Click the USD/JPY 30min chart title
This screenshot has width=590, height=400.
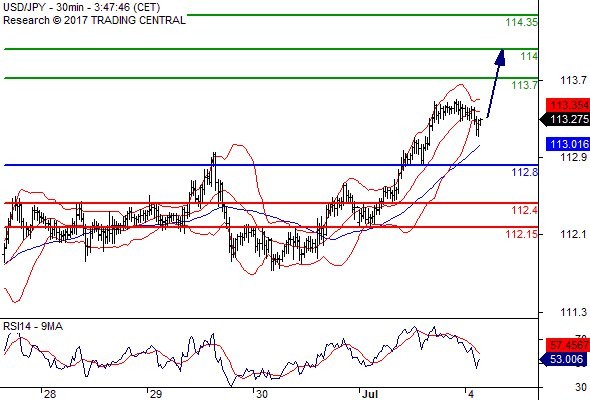coord(82,7)
